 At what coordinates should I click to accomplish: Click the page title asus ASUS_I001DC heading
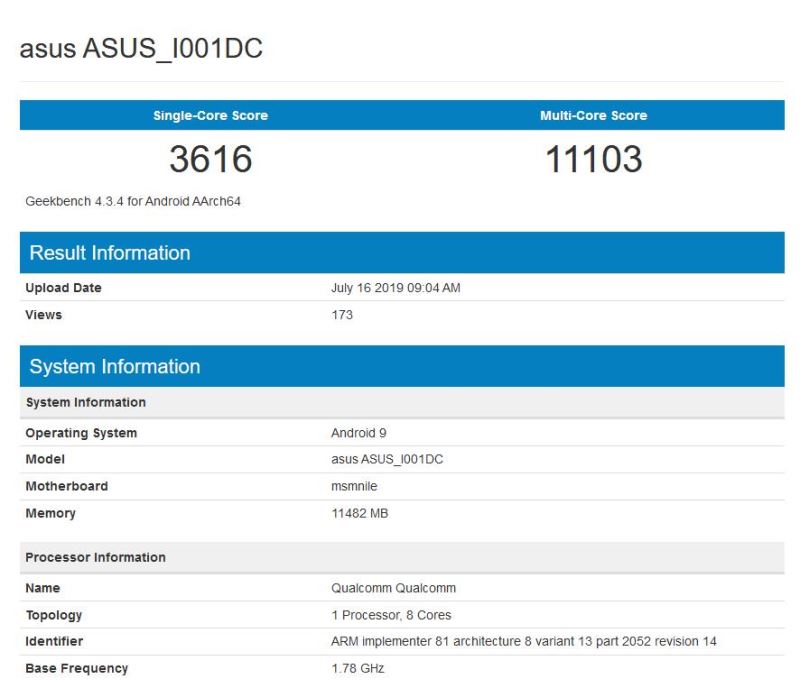[141, 49]
